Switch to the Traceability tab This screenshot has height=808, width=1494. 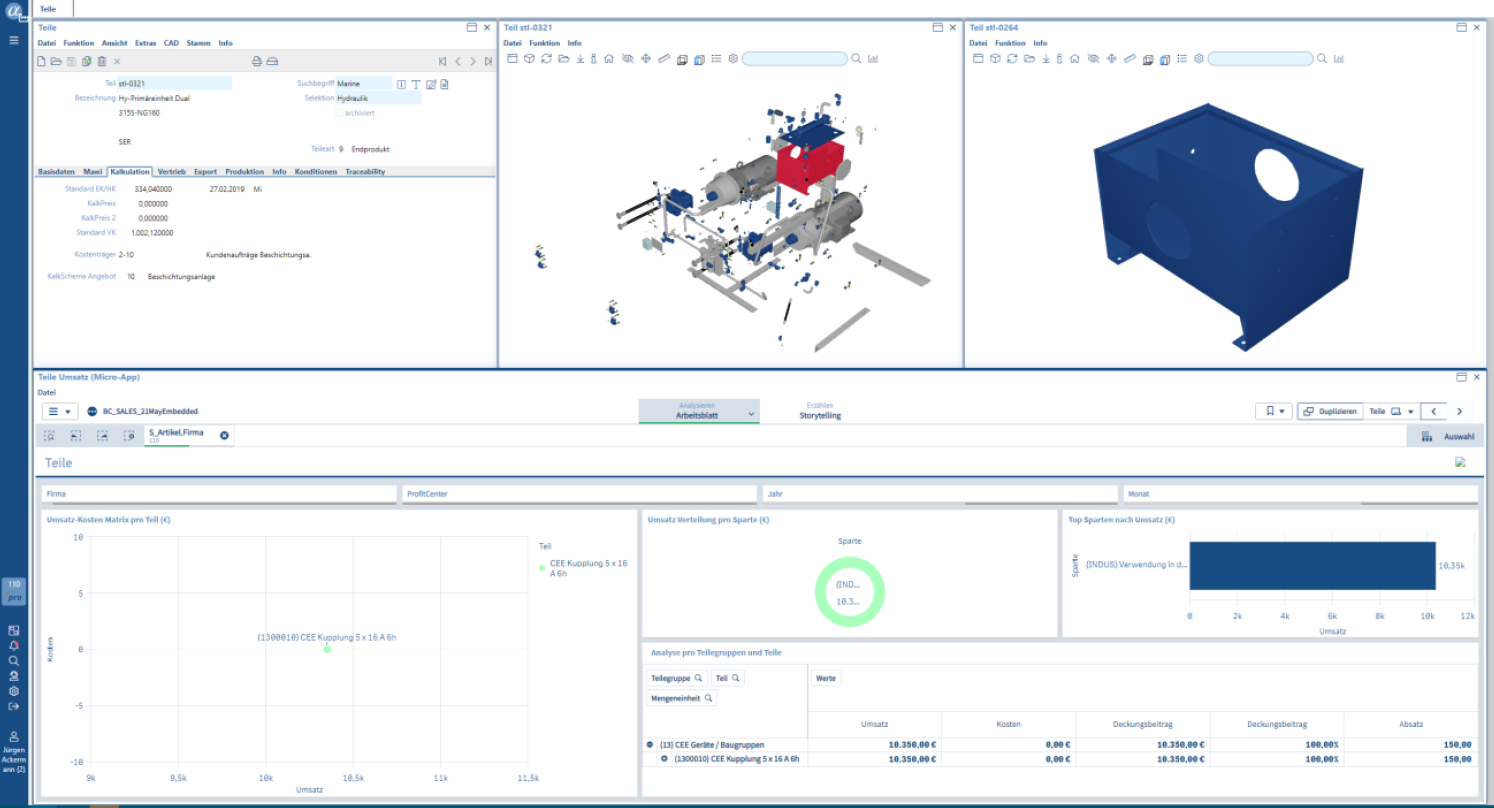click(365, 172)
